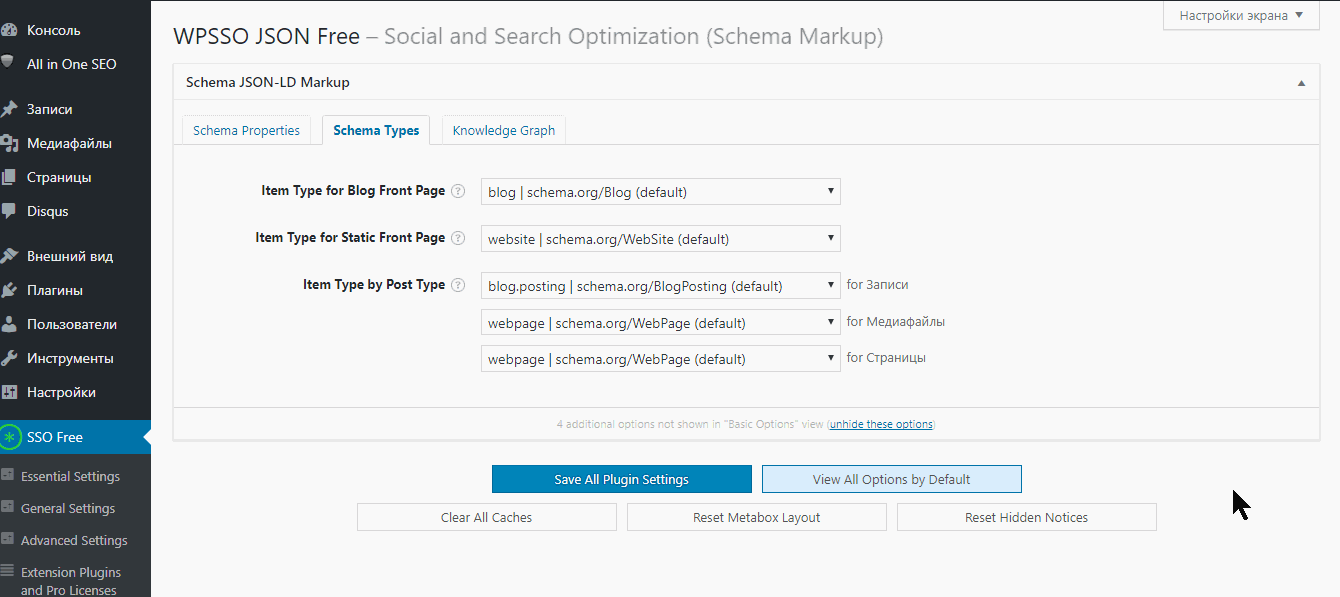Expand the Настройки экрана screen options
This screenshot has height=597, width=1340.
pyautogui.click(x=1241, y=15)
